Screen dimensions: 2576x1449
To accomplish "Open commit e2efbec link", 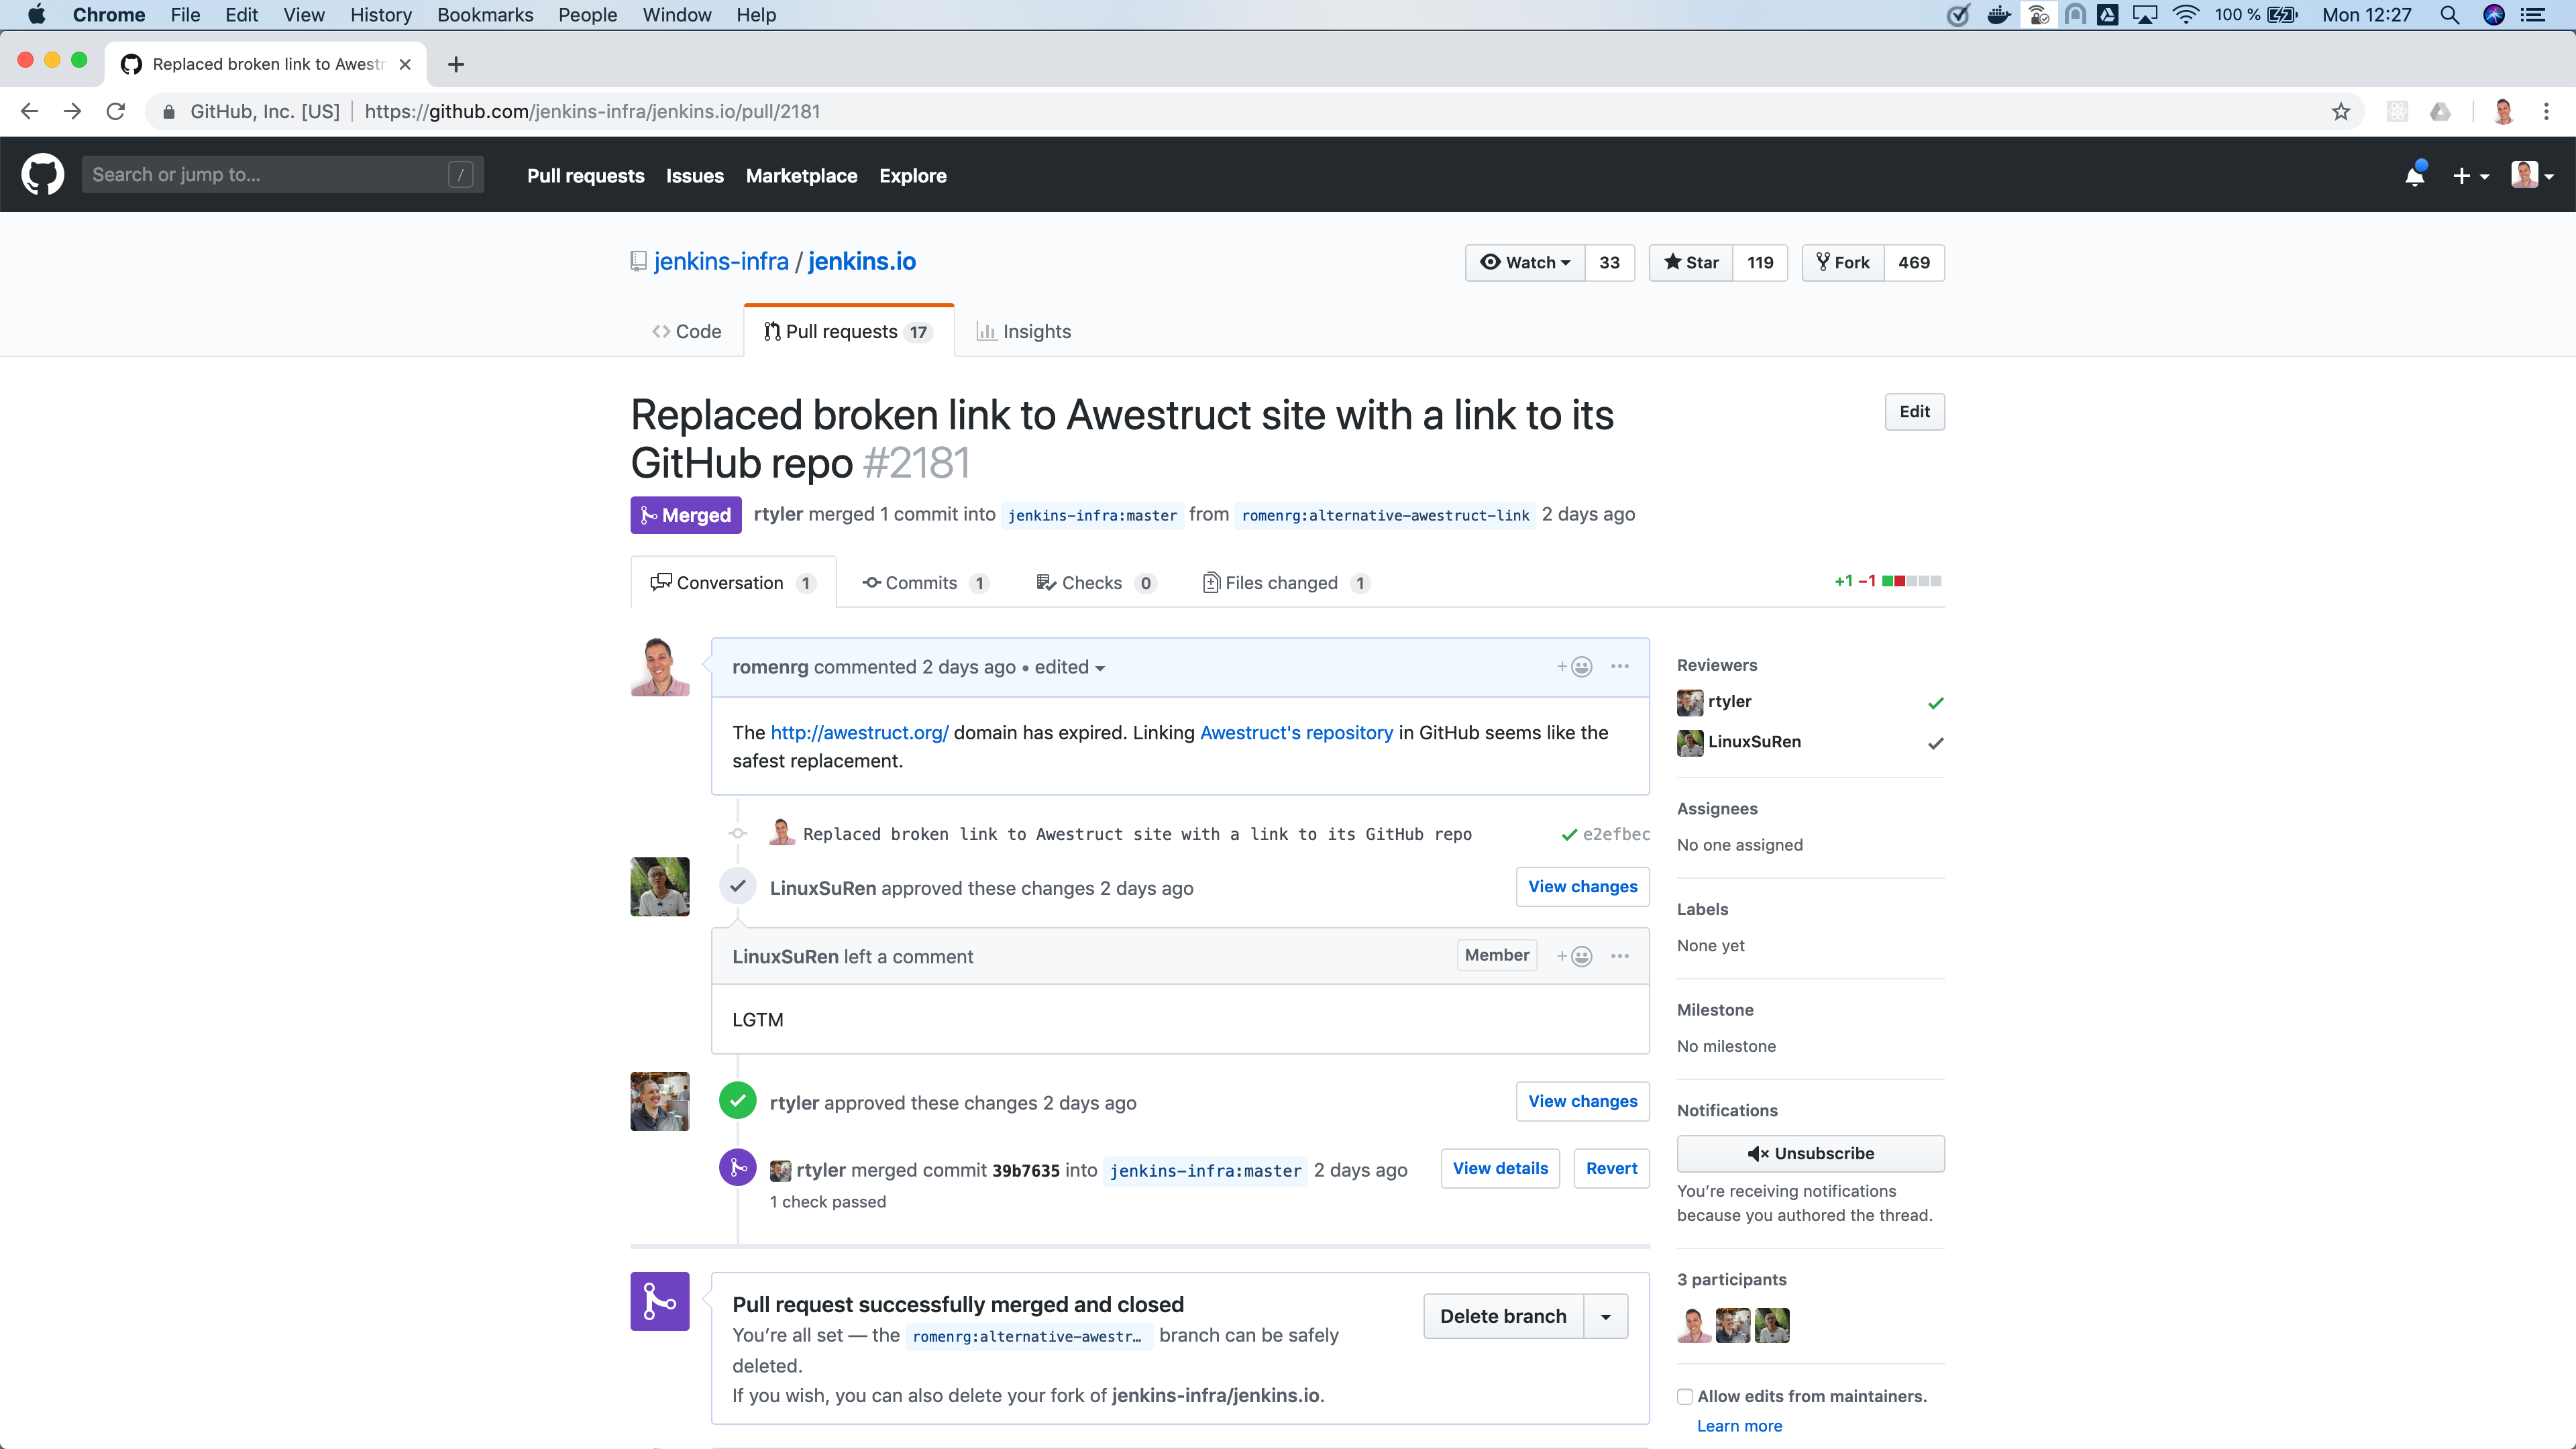I will pyautogui.click(x=1616, y=834).
